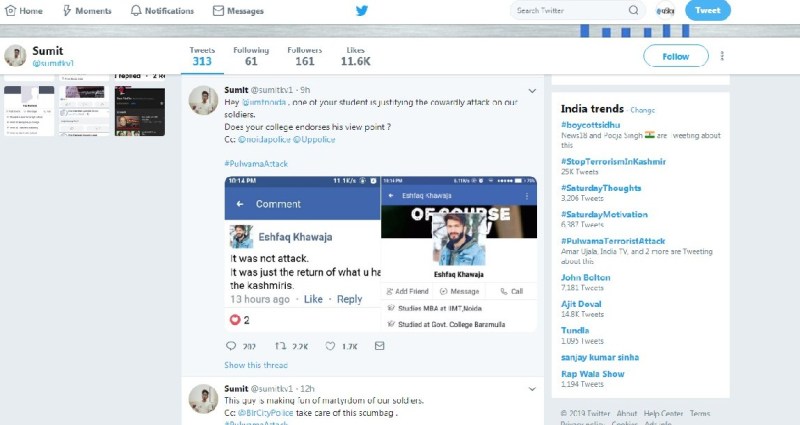Screen dimensions: 800x425
Task: Open the #boycottsidhu trend
Action: point(592,124)
